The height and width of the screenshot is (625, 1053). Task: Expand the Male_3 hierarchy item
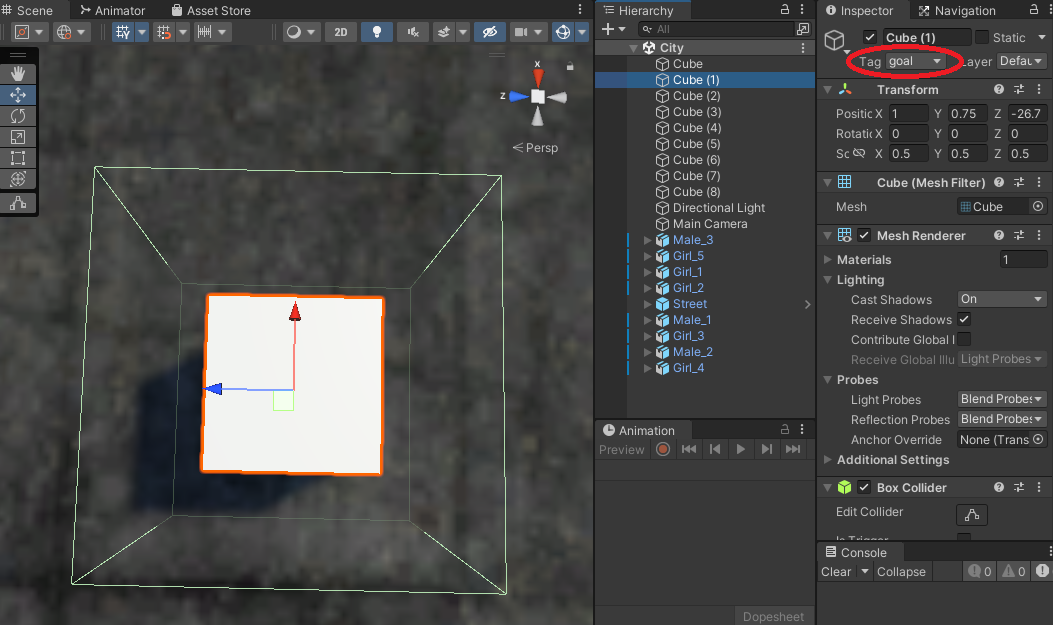pos(647,240)
